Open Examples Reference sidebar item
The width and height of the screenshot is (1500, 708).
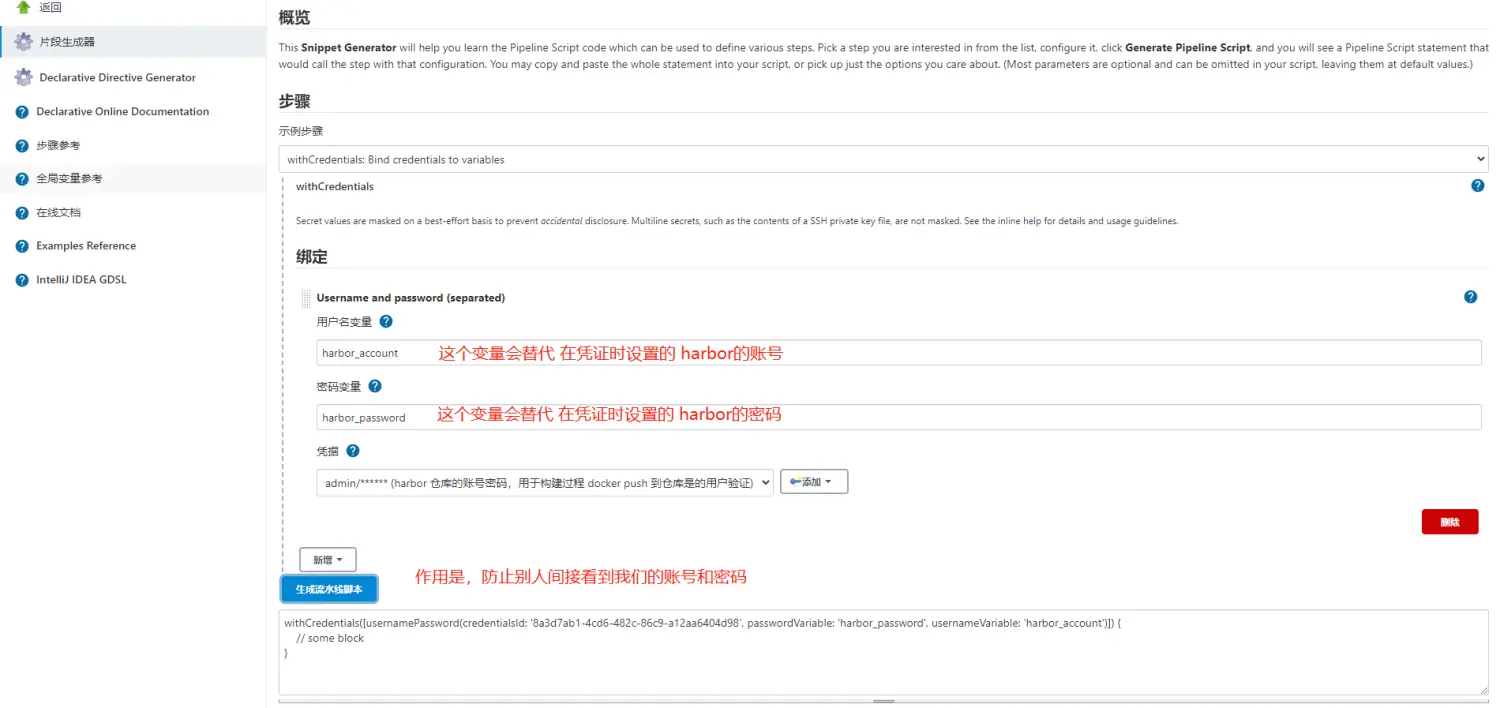tap(85, 246)
